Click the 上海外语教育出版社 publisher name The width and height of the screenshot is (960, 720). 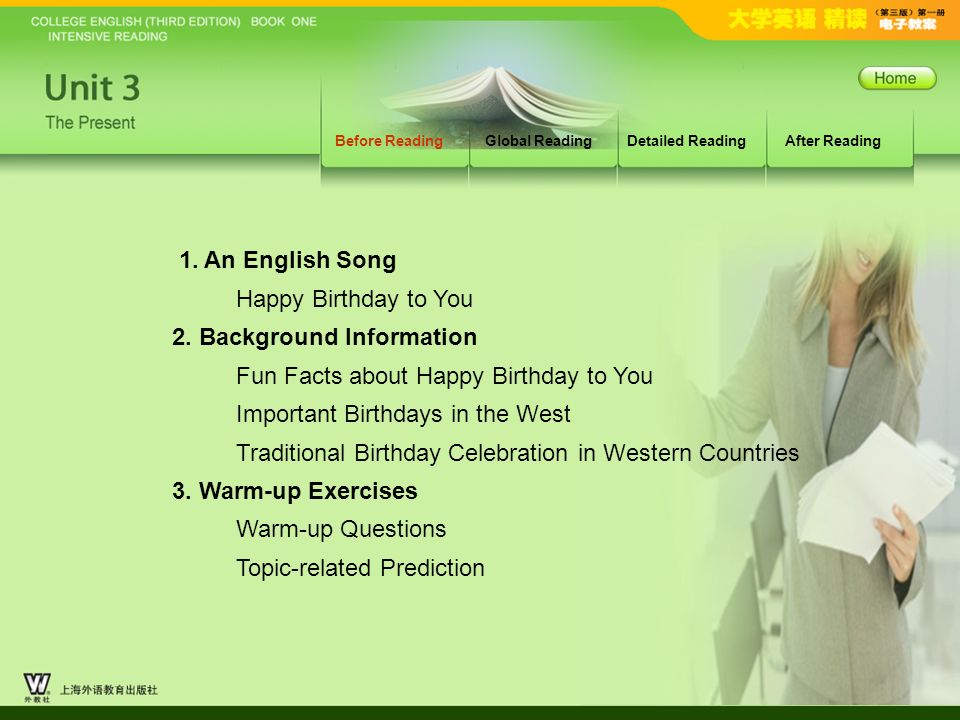click(109, 690)
